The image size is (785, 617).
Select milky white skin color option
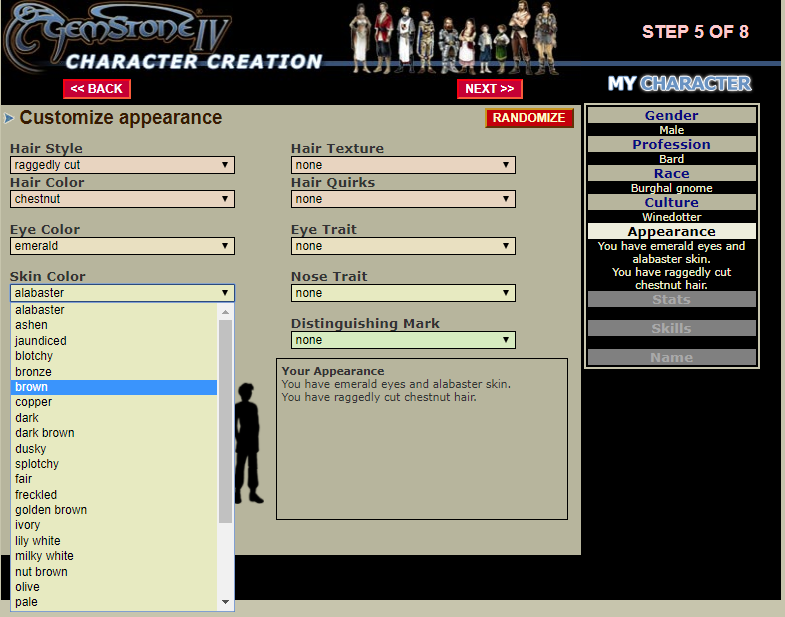(114, 556)
